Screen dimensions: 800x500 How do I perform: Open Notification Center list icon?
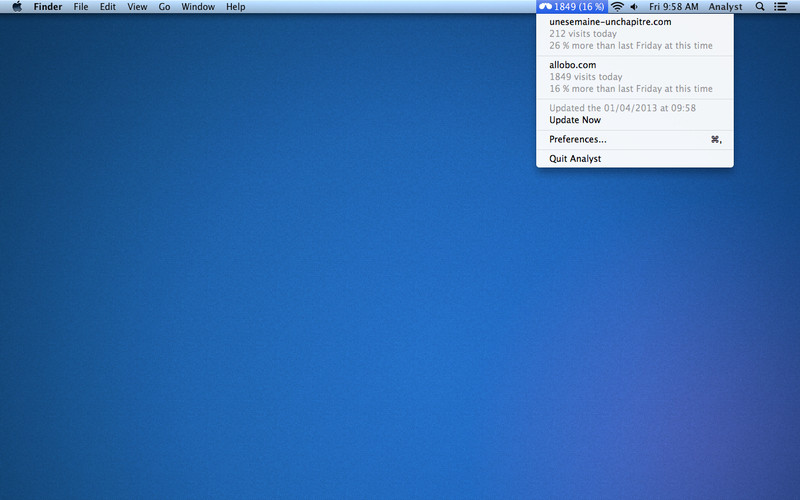[x=780, y=7]
